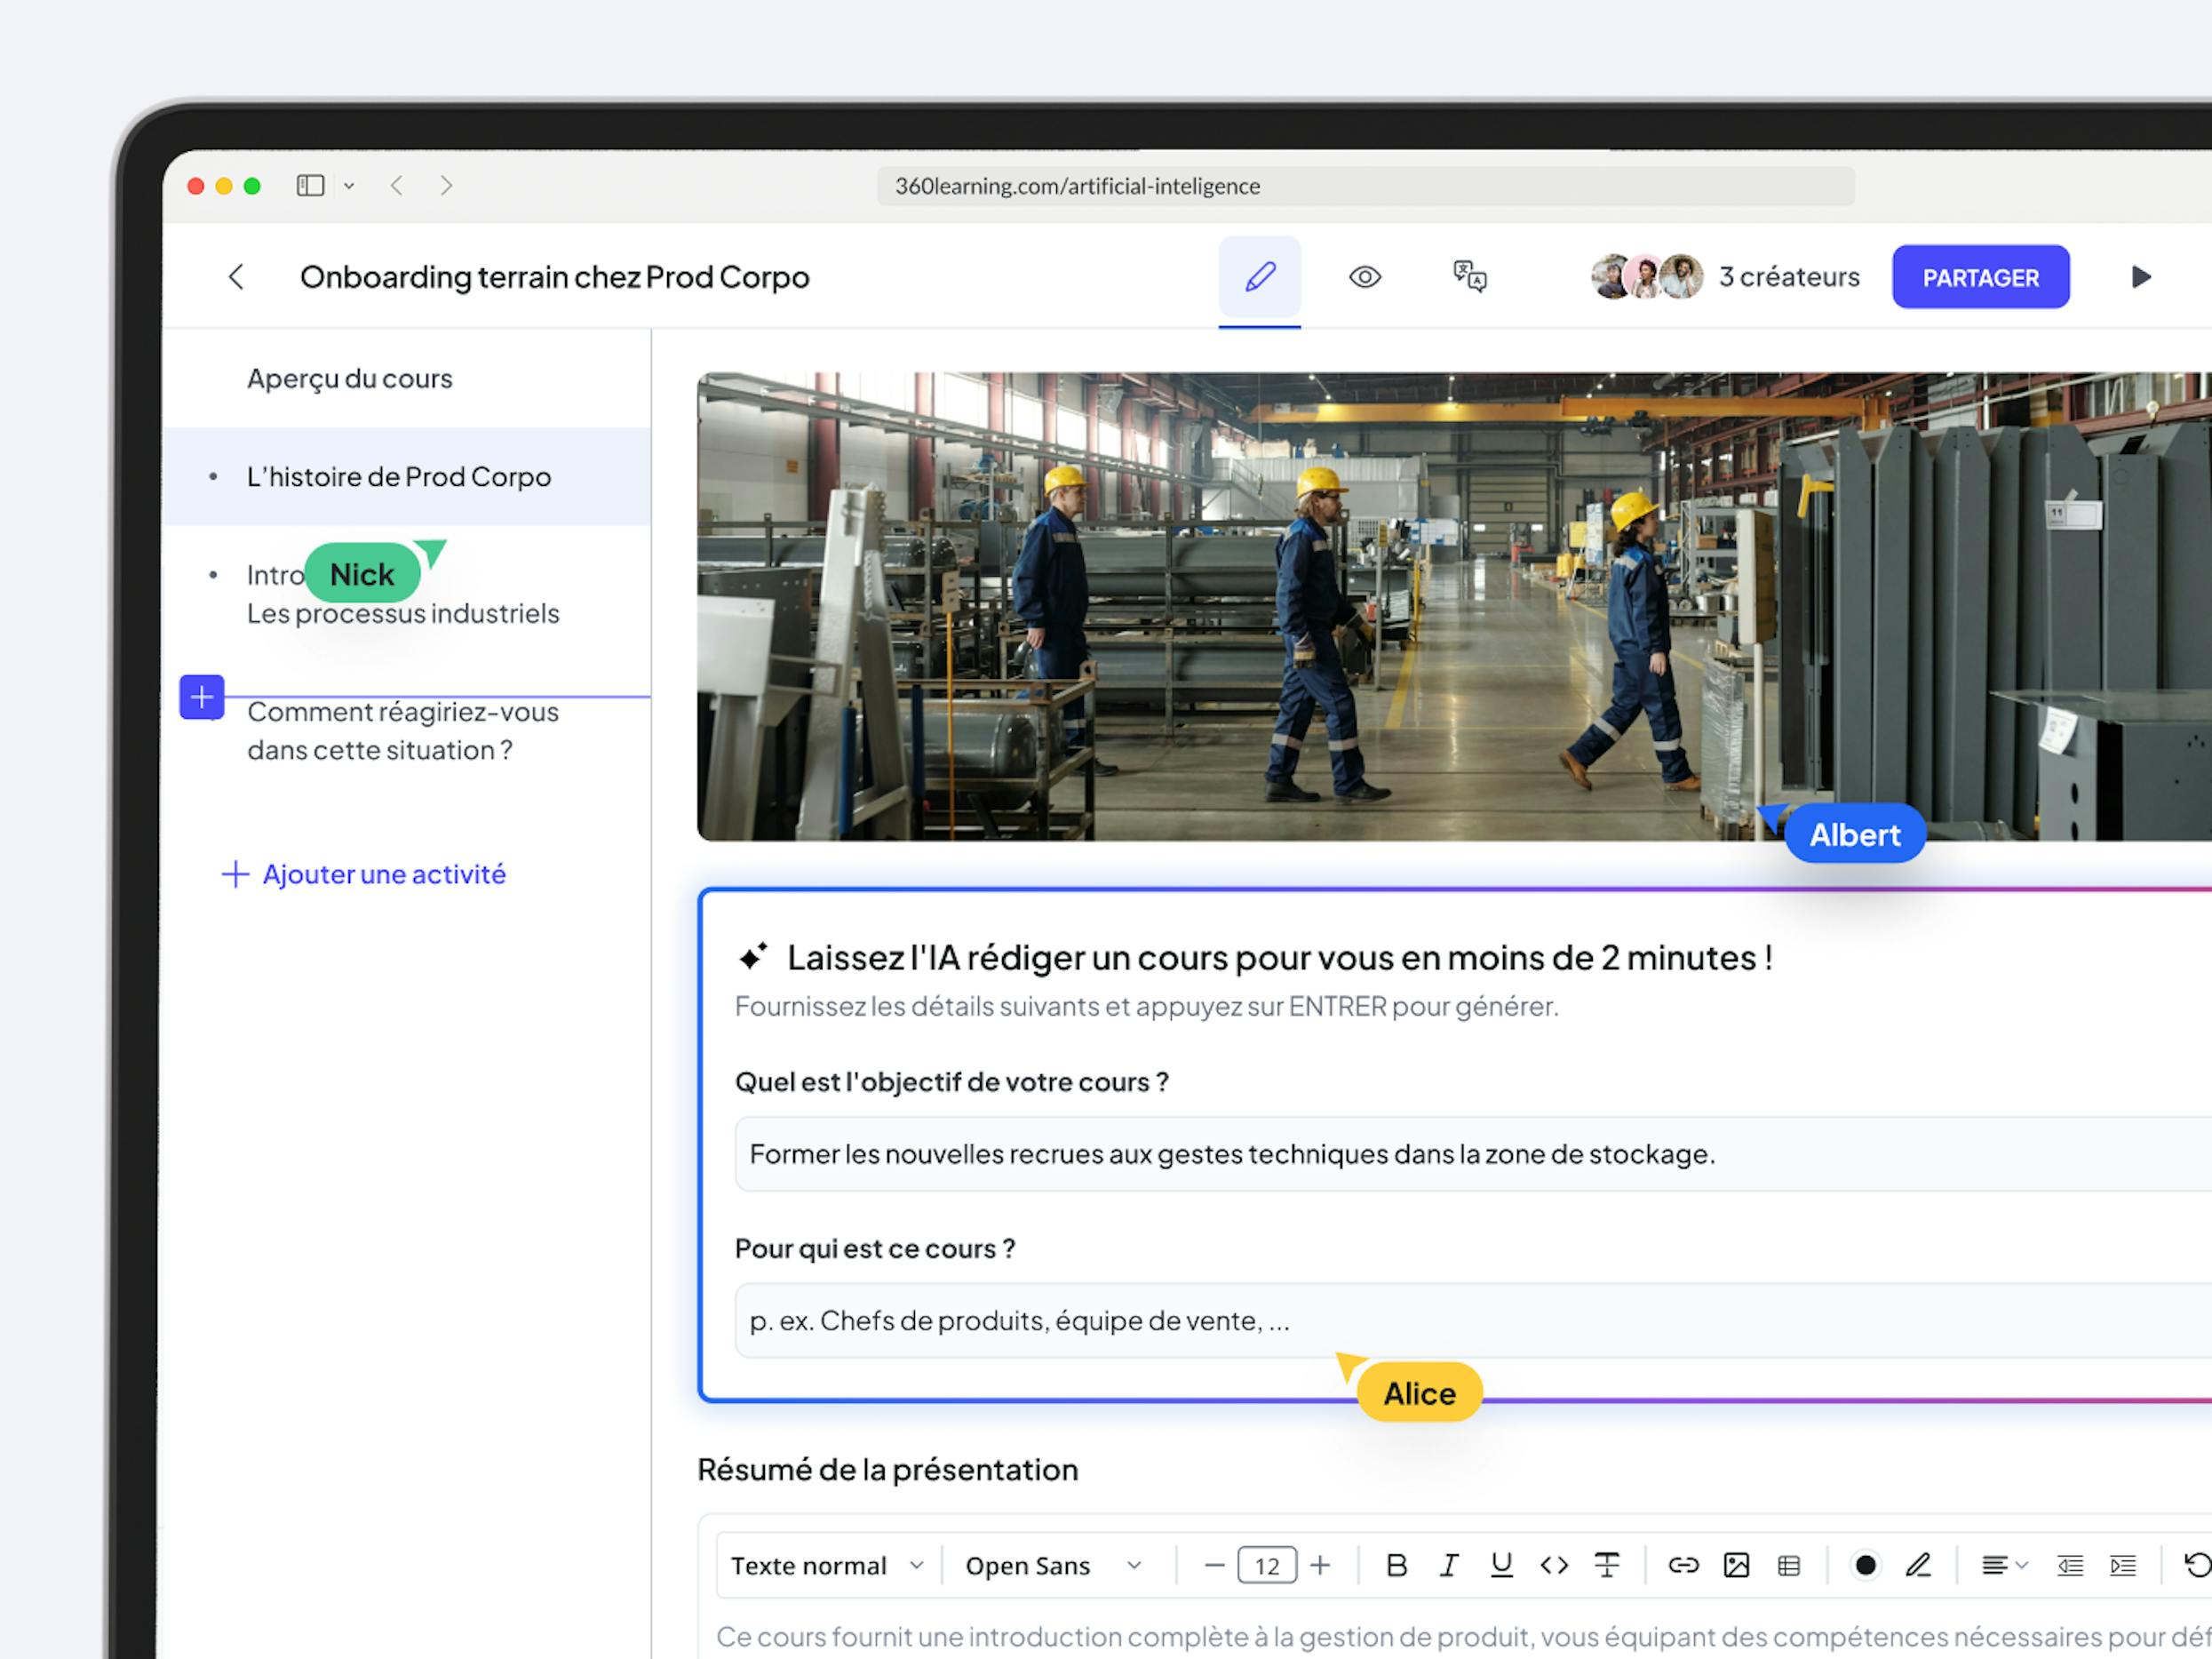Toggle italic text formatting
This screenshot has height=1659, width=2212.
[1448, 1565]
